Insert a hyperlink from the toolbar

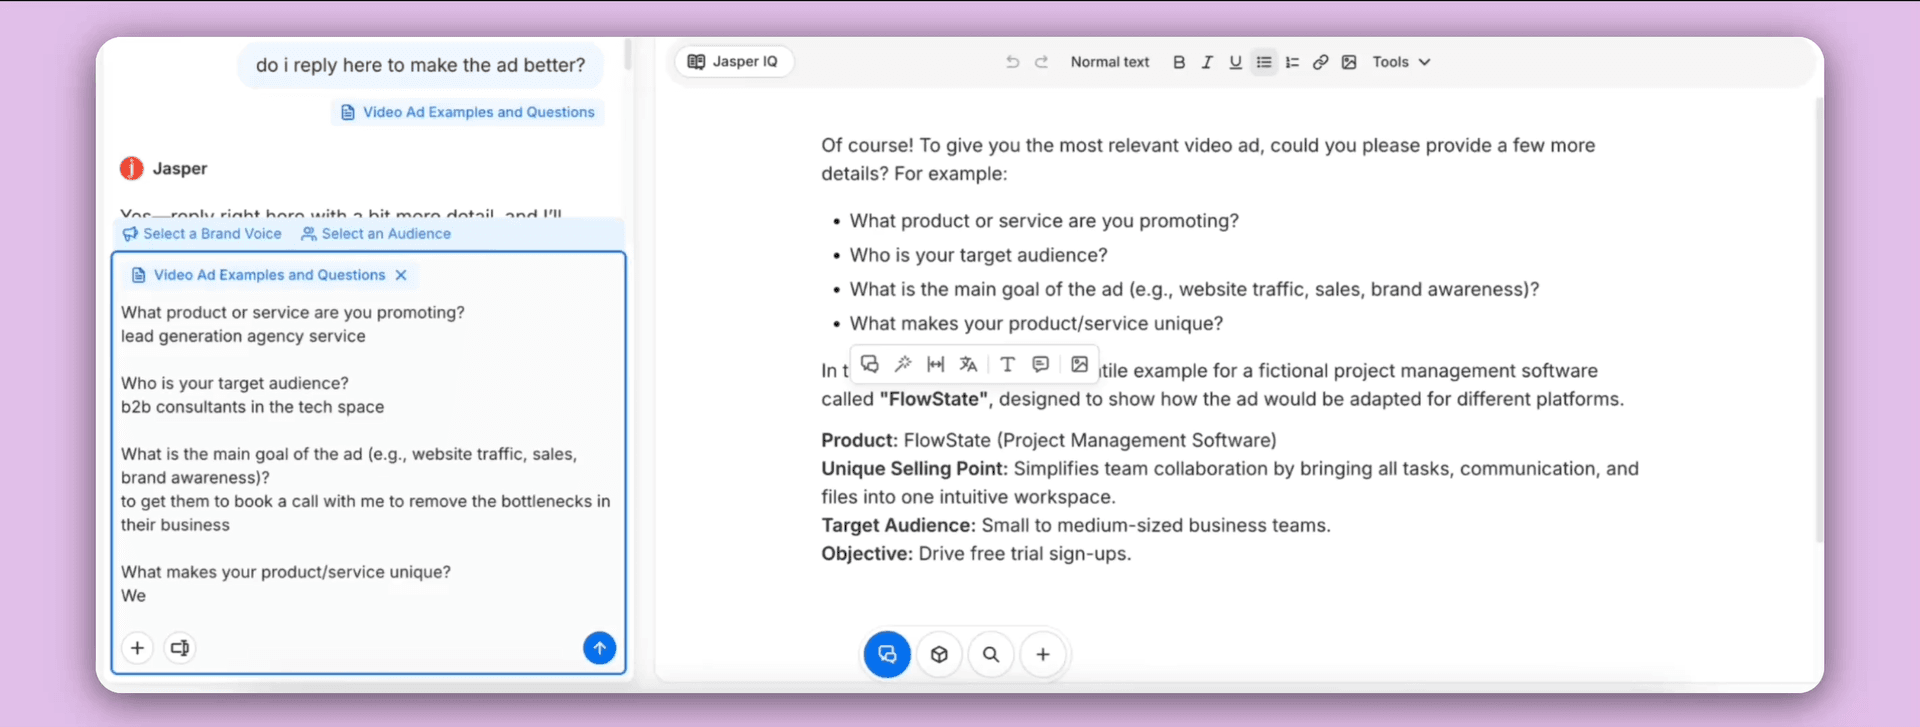tap(1321, 62)
